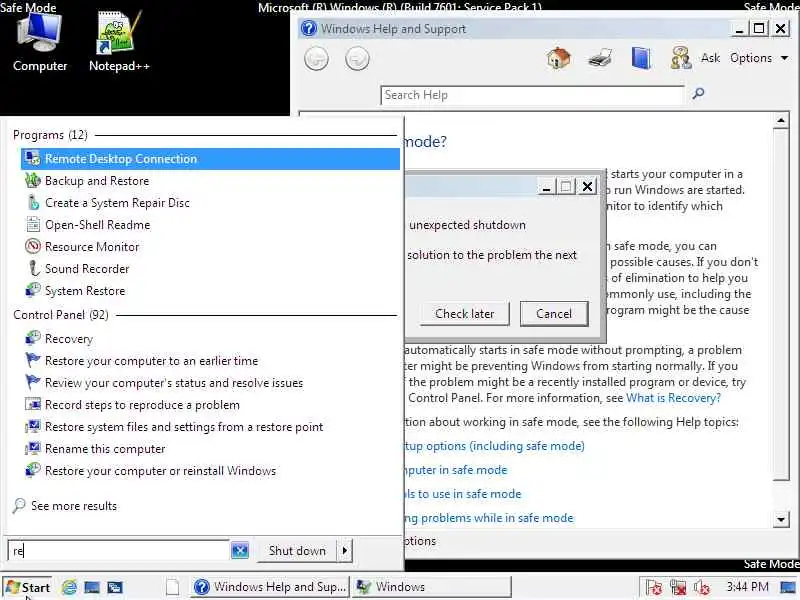Open Help and Support home page icon
This screenshot has width=800, height=600.
pos(559,58)
